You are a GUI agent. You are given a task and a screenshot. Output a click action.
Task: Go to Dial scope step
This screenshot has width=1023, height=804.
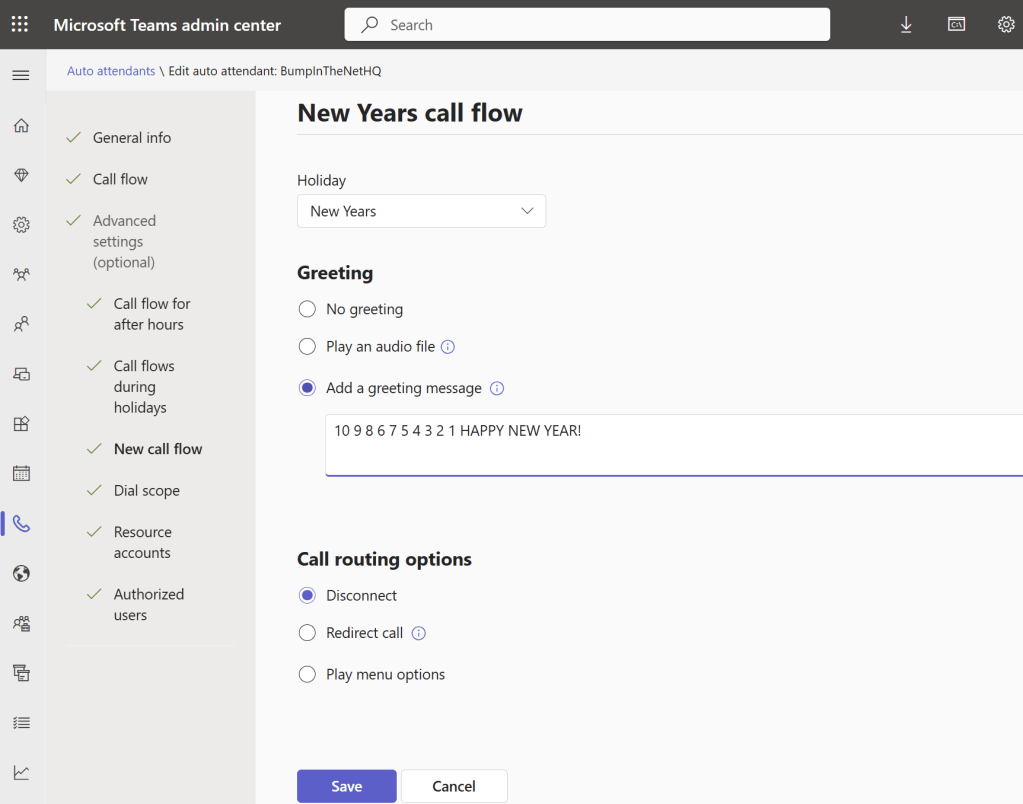pos(146,491)
